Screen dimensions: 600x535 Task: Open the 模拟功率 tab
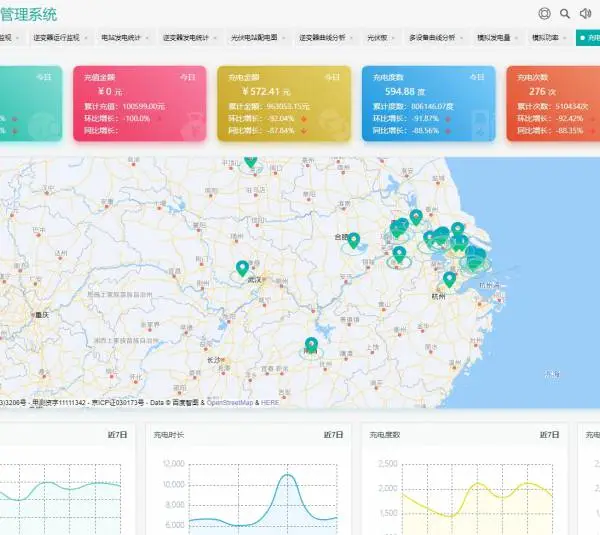[x=545, y=38]
